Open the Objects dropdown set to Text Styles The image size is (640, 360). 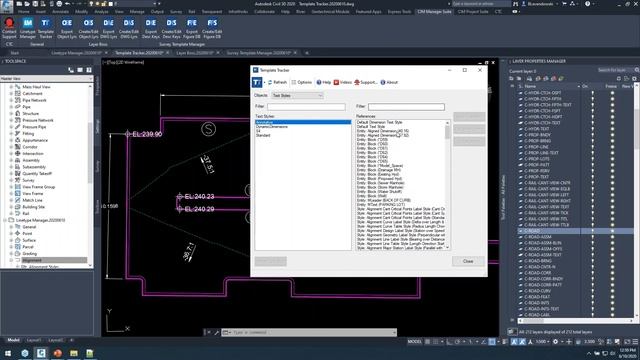297,96
